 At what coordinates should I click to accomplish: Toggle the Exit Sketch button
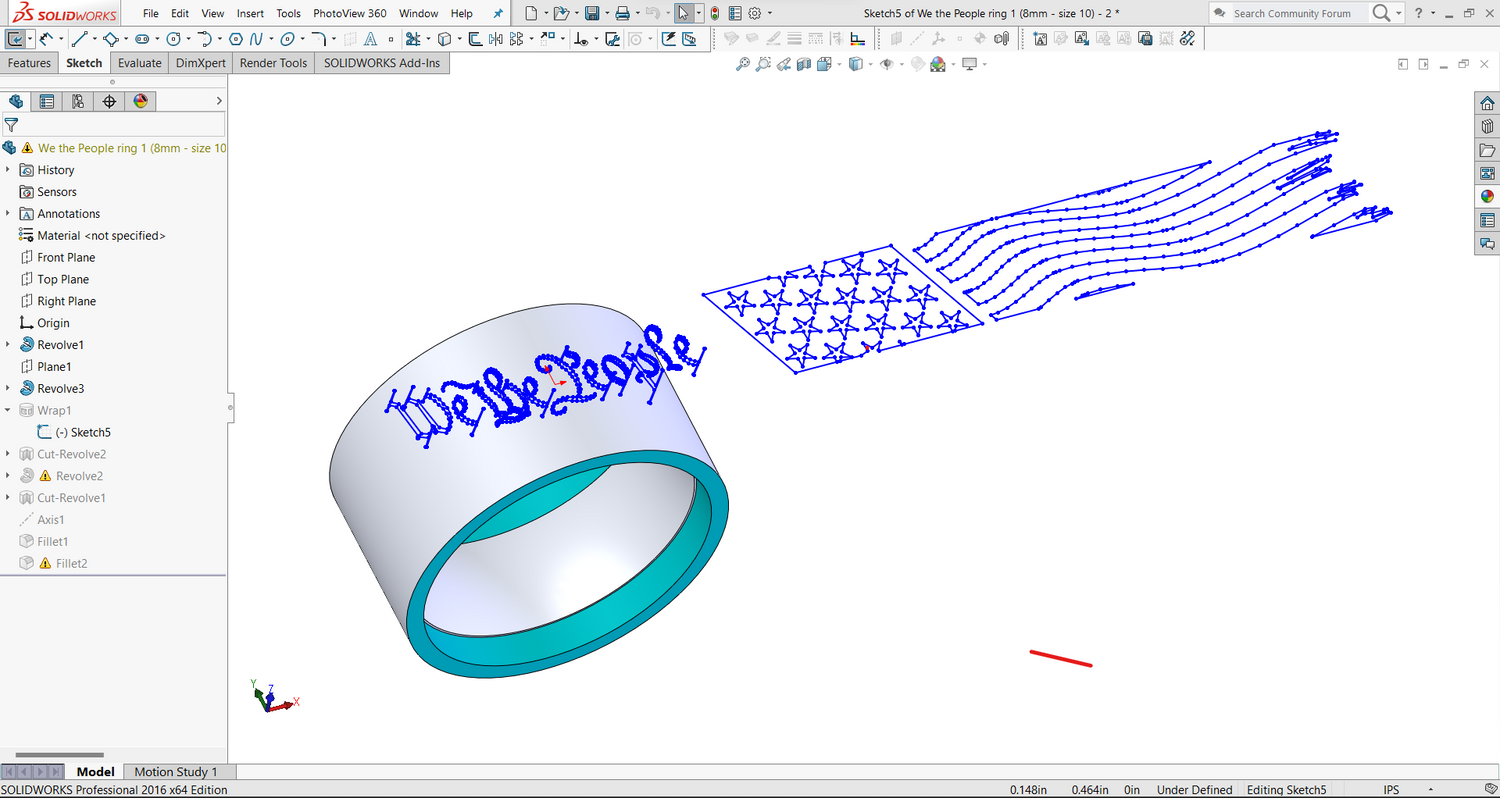[x=16, y=39]
